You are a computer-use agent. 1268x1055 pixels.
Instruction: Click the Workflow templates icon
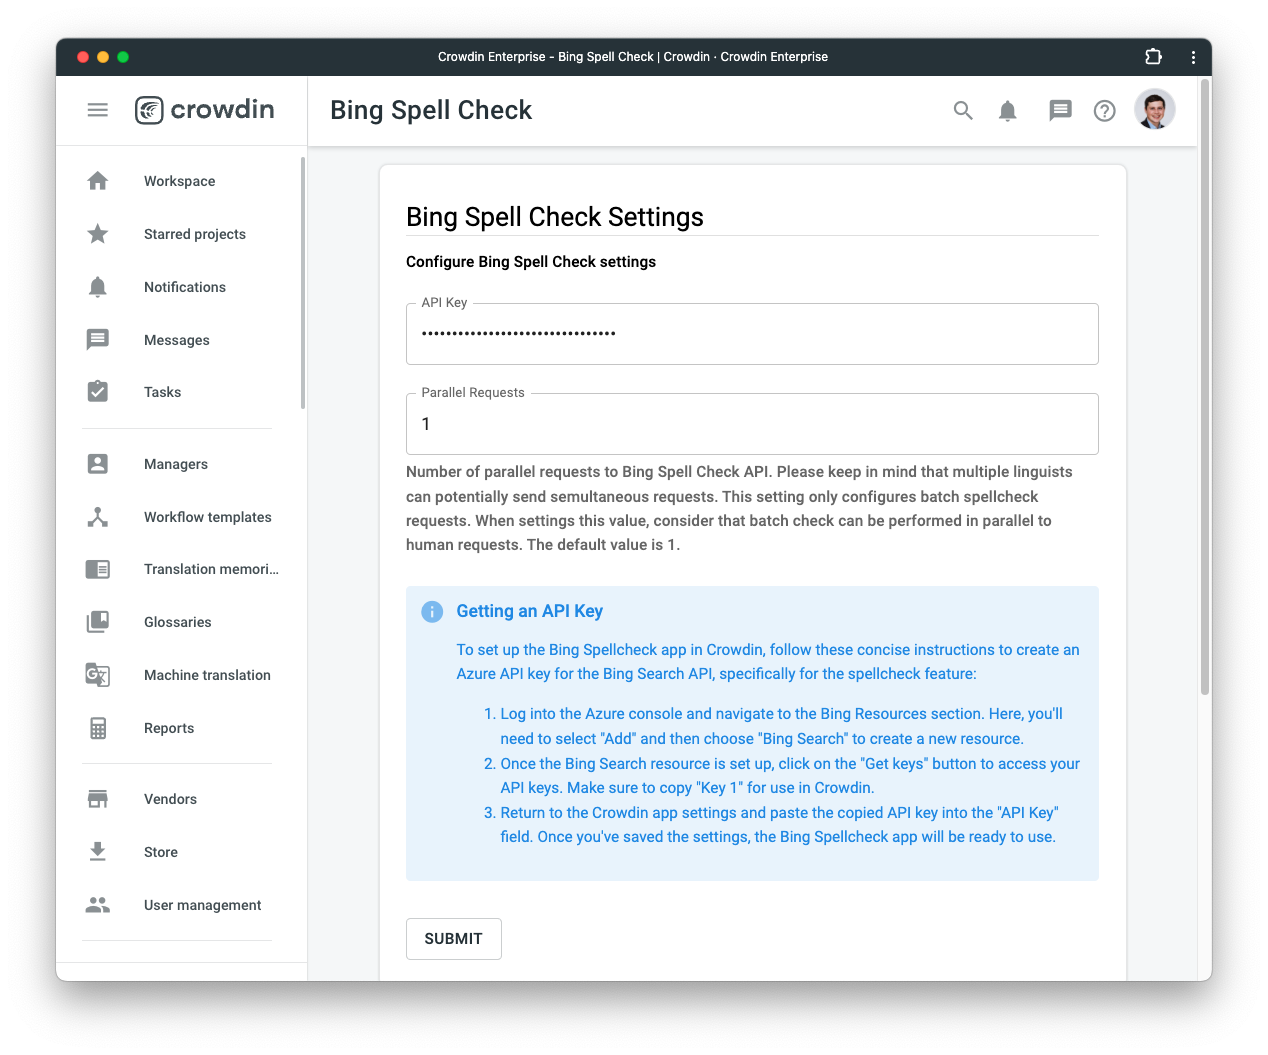coord(98,517)
